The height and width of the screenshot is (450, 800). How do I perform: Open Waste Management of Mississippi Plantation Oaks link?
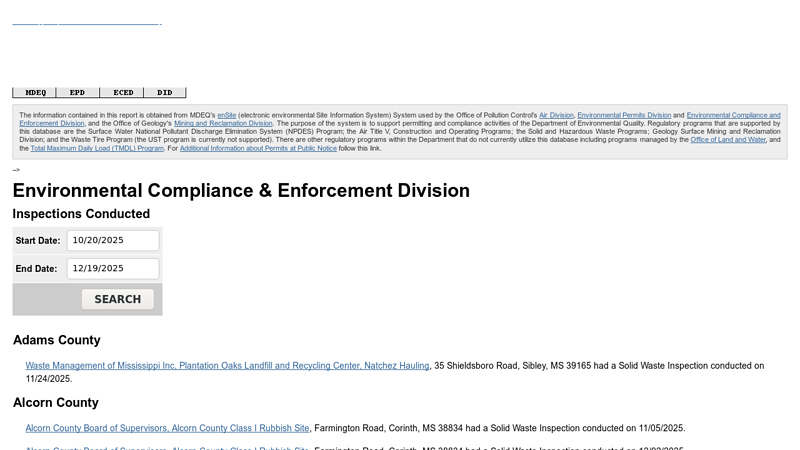(x=228, y=366)
